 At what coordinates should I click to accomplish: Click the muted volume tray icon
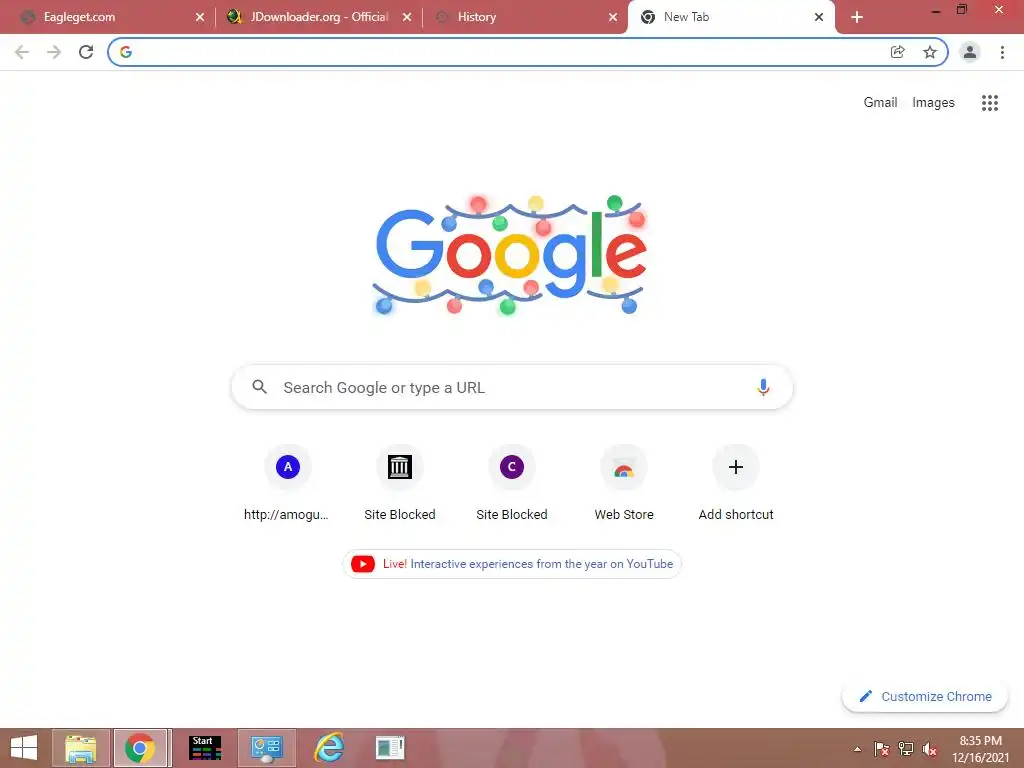point(929,749)
